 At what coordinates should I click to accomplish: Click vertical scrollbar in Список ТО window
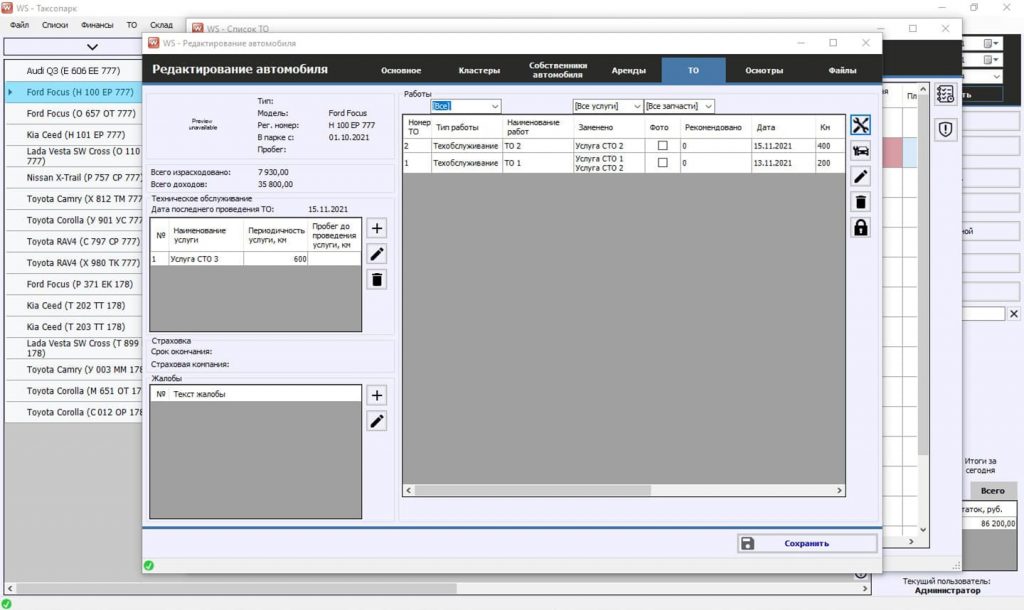coord(923,274)
